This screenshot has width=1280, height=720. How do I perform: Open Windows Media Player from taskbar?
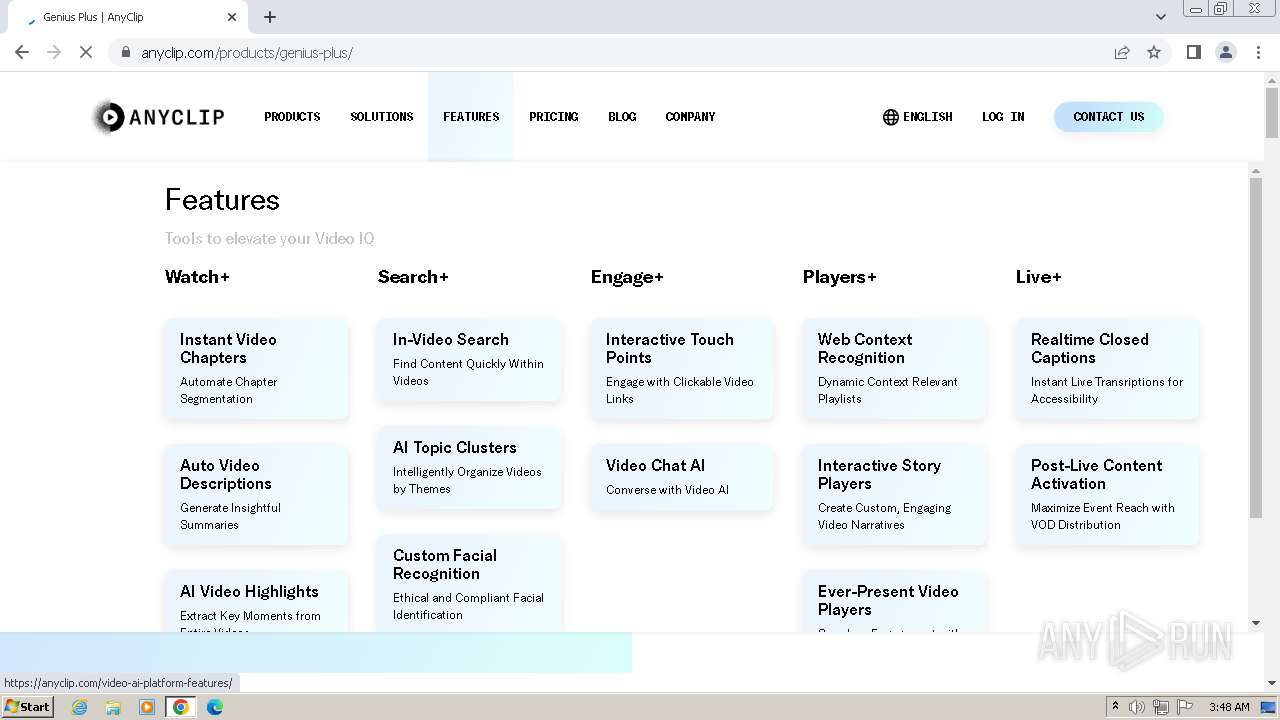point(147,707)
